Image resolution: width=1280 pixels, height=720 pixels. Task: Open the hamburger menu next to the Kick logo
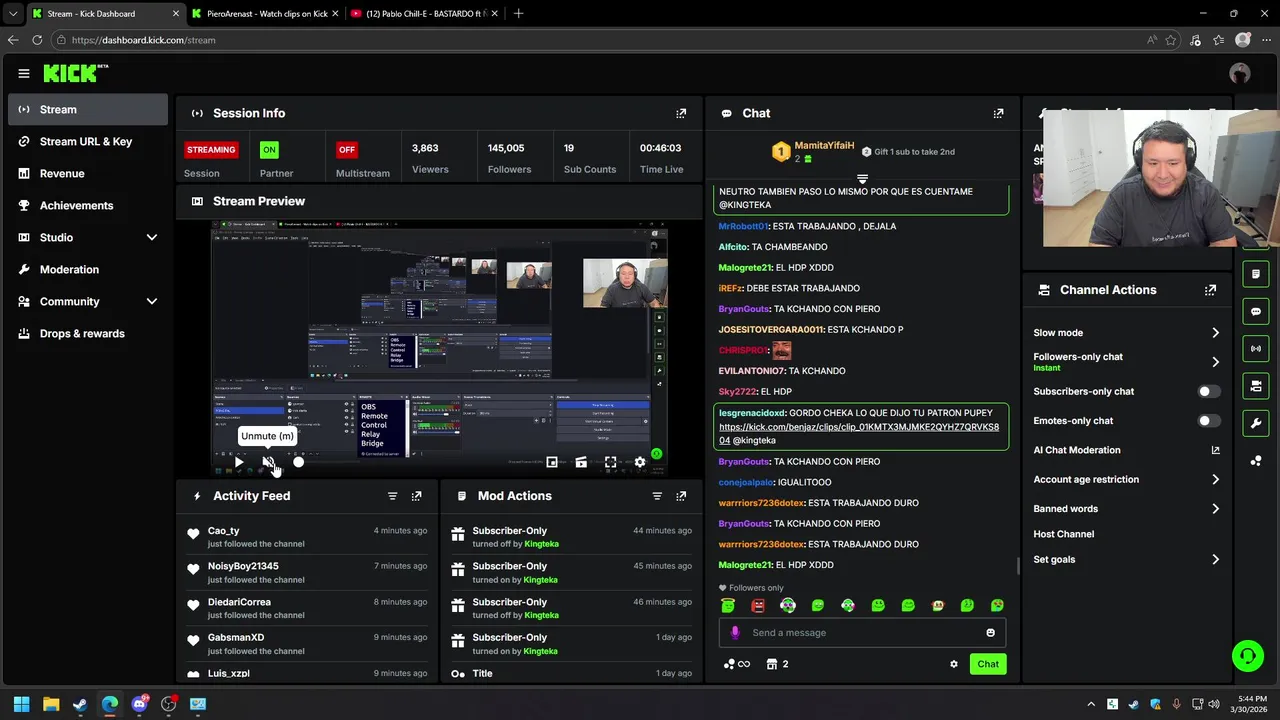(23, 73)
